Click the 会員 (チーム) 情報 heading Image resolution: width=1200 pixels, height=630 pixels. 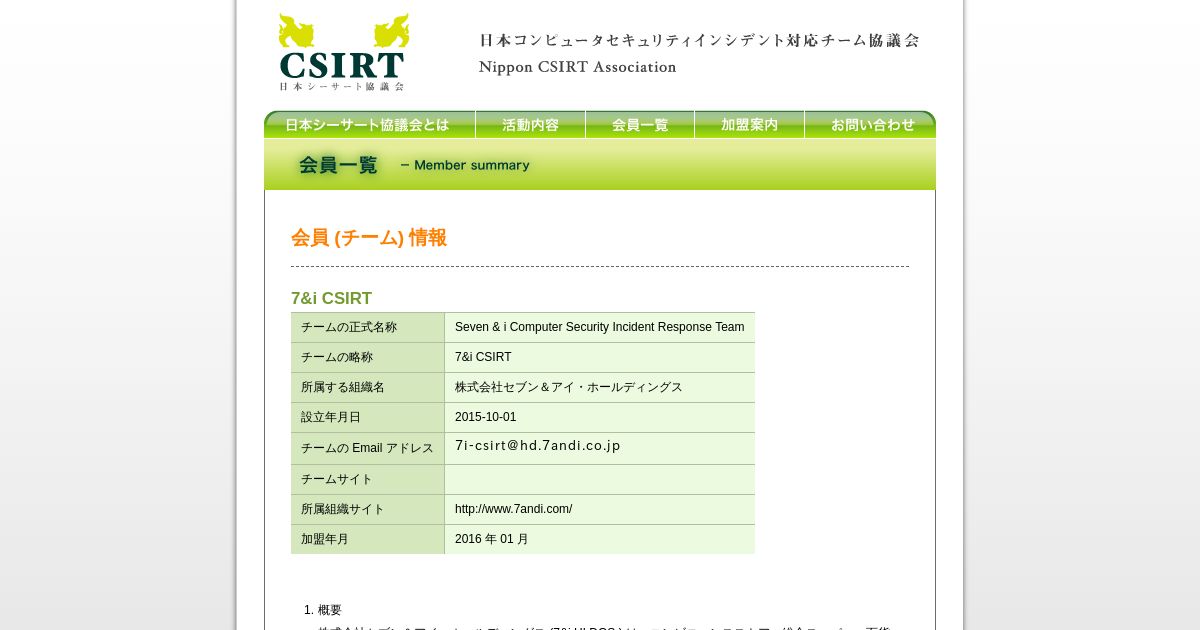pos(369,238)
